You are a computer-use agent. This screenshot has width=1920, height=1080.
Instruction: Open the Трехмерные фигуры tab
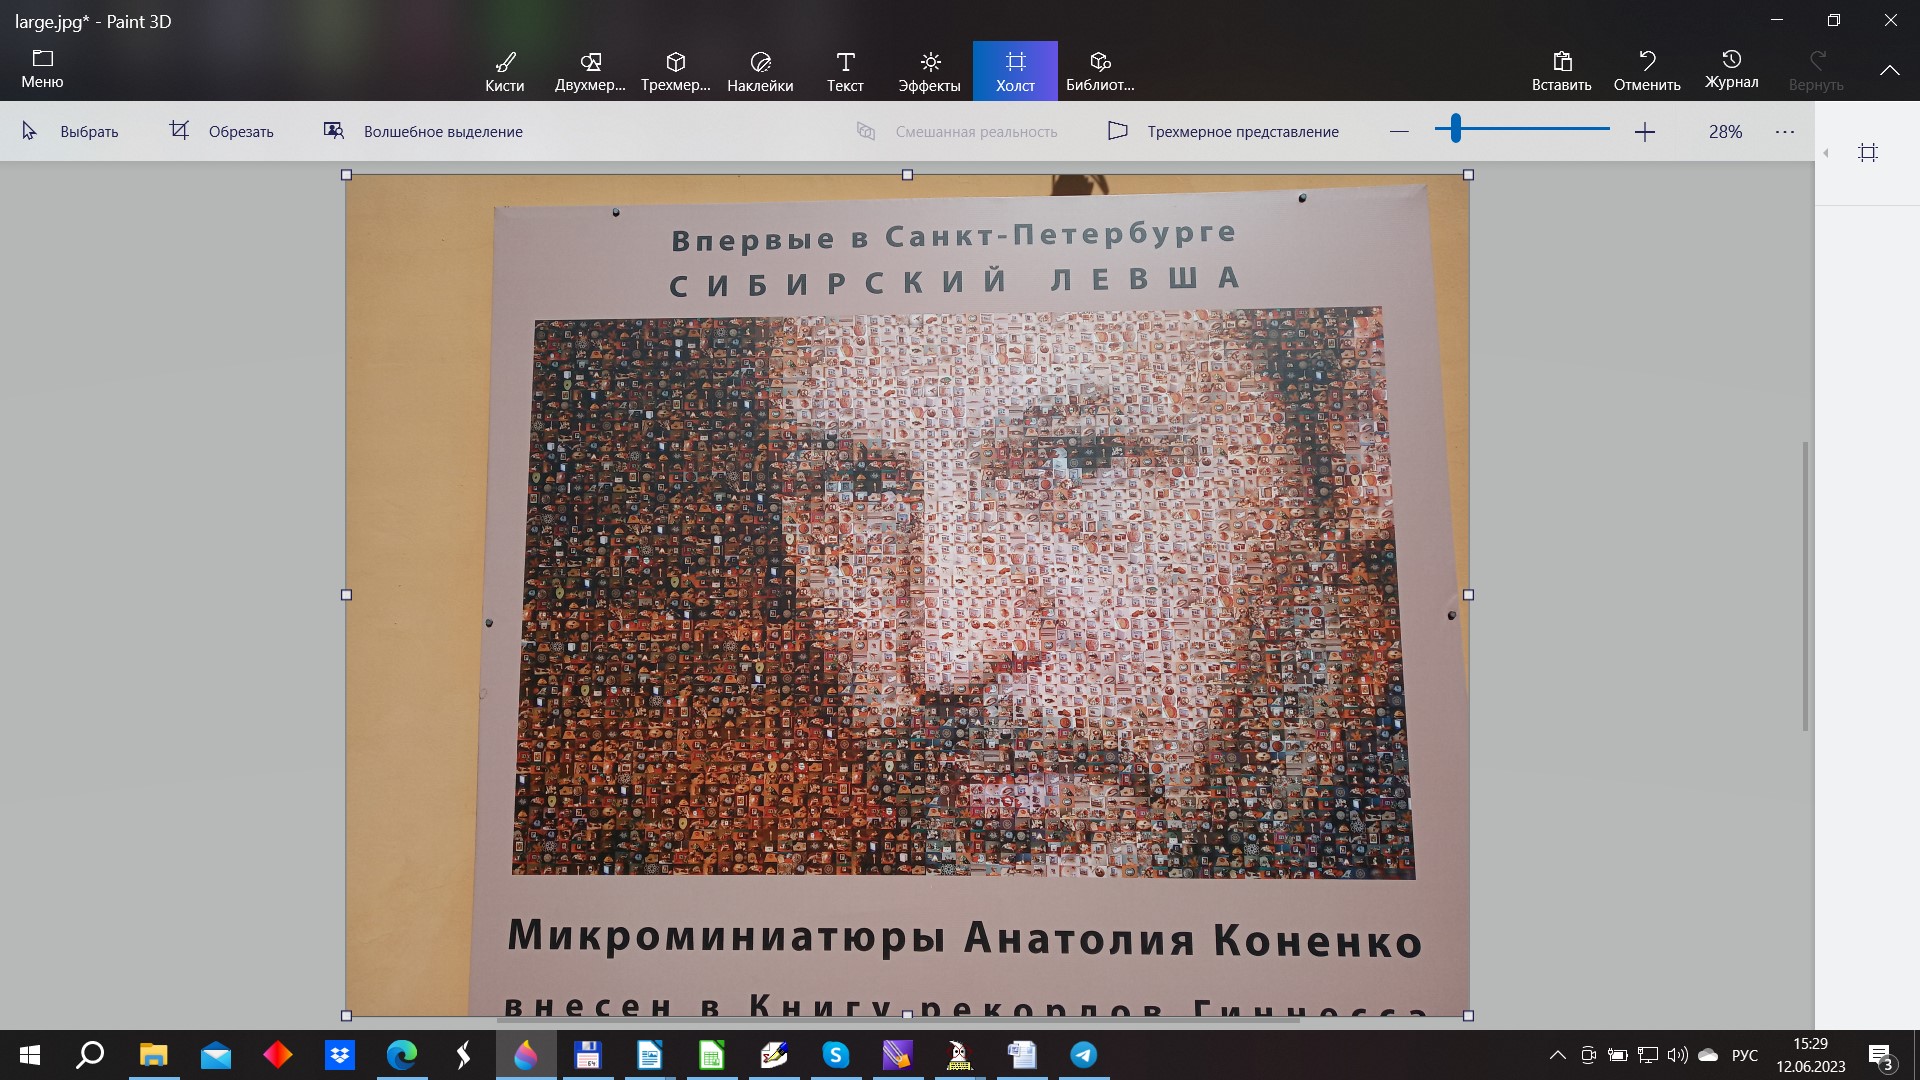click(x=676, y=71)
